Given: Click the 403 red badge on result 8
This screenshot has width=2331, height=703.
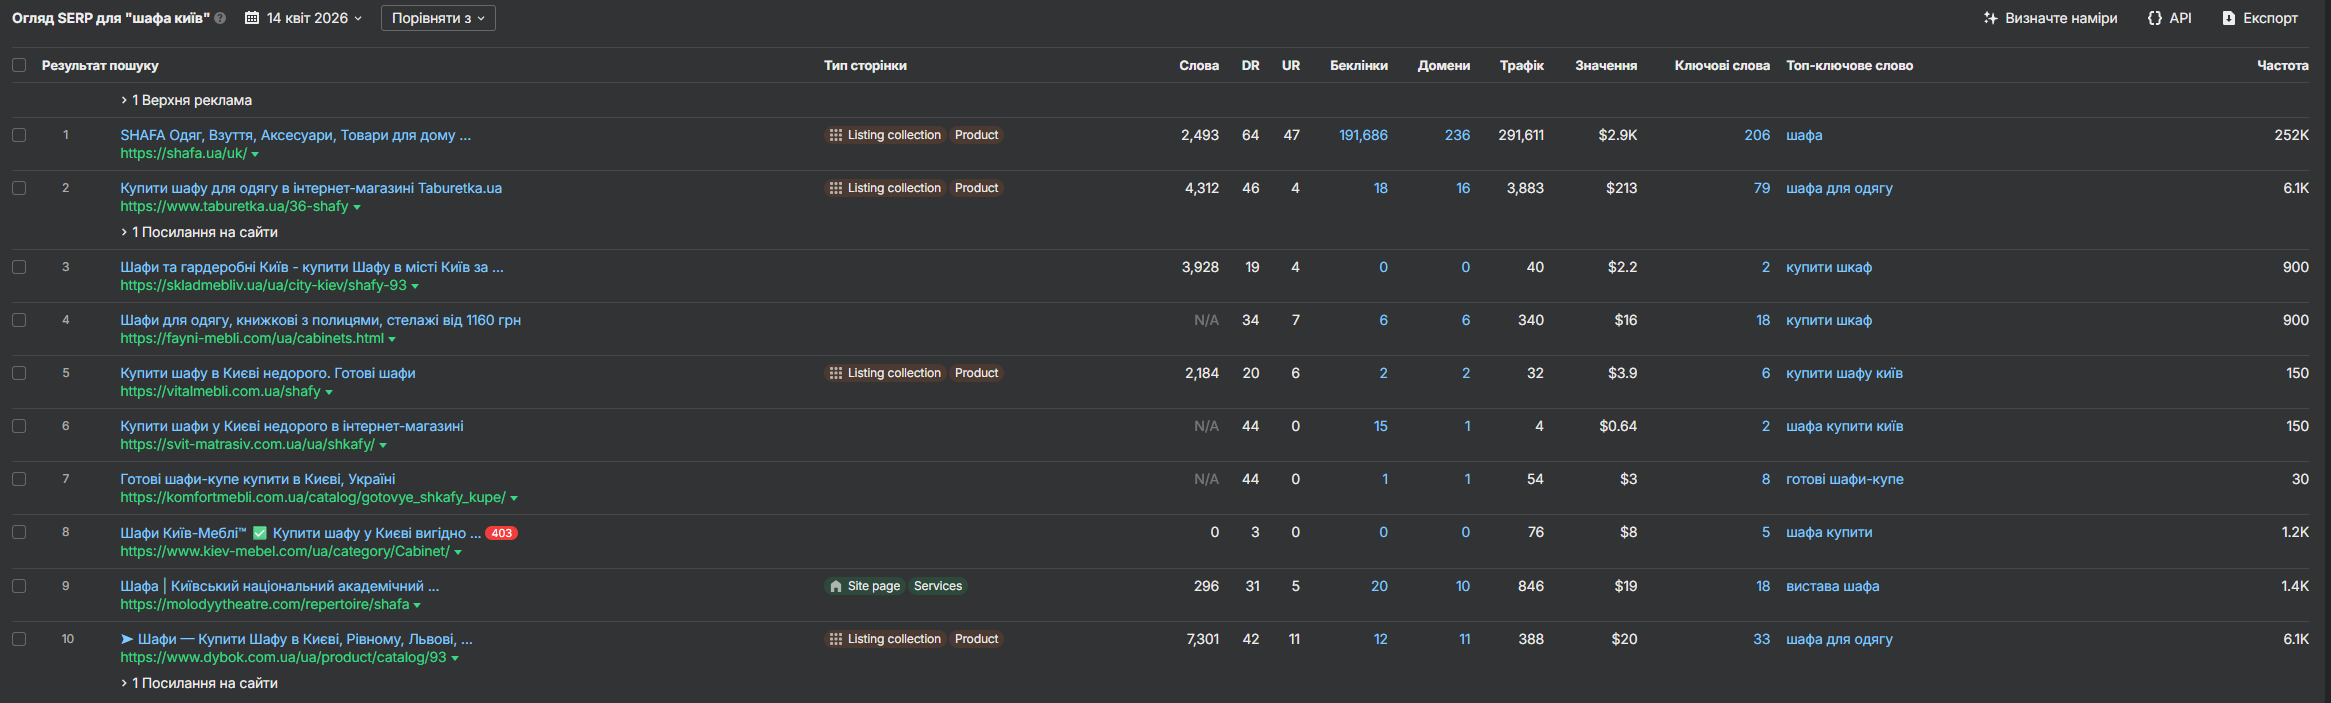Looking at the screenshot, I should tap(501, 533).
